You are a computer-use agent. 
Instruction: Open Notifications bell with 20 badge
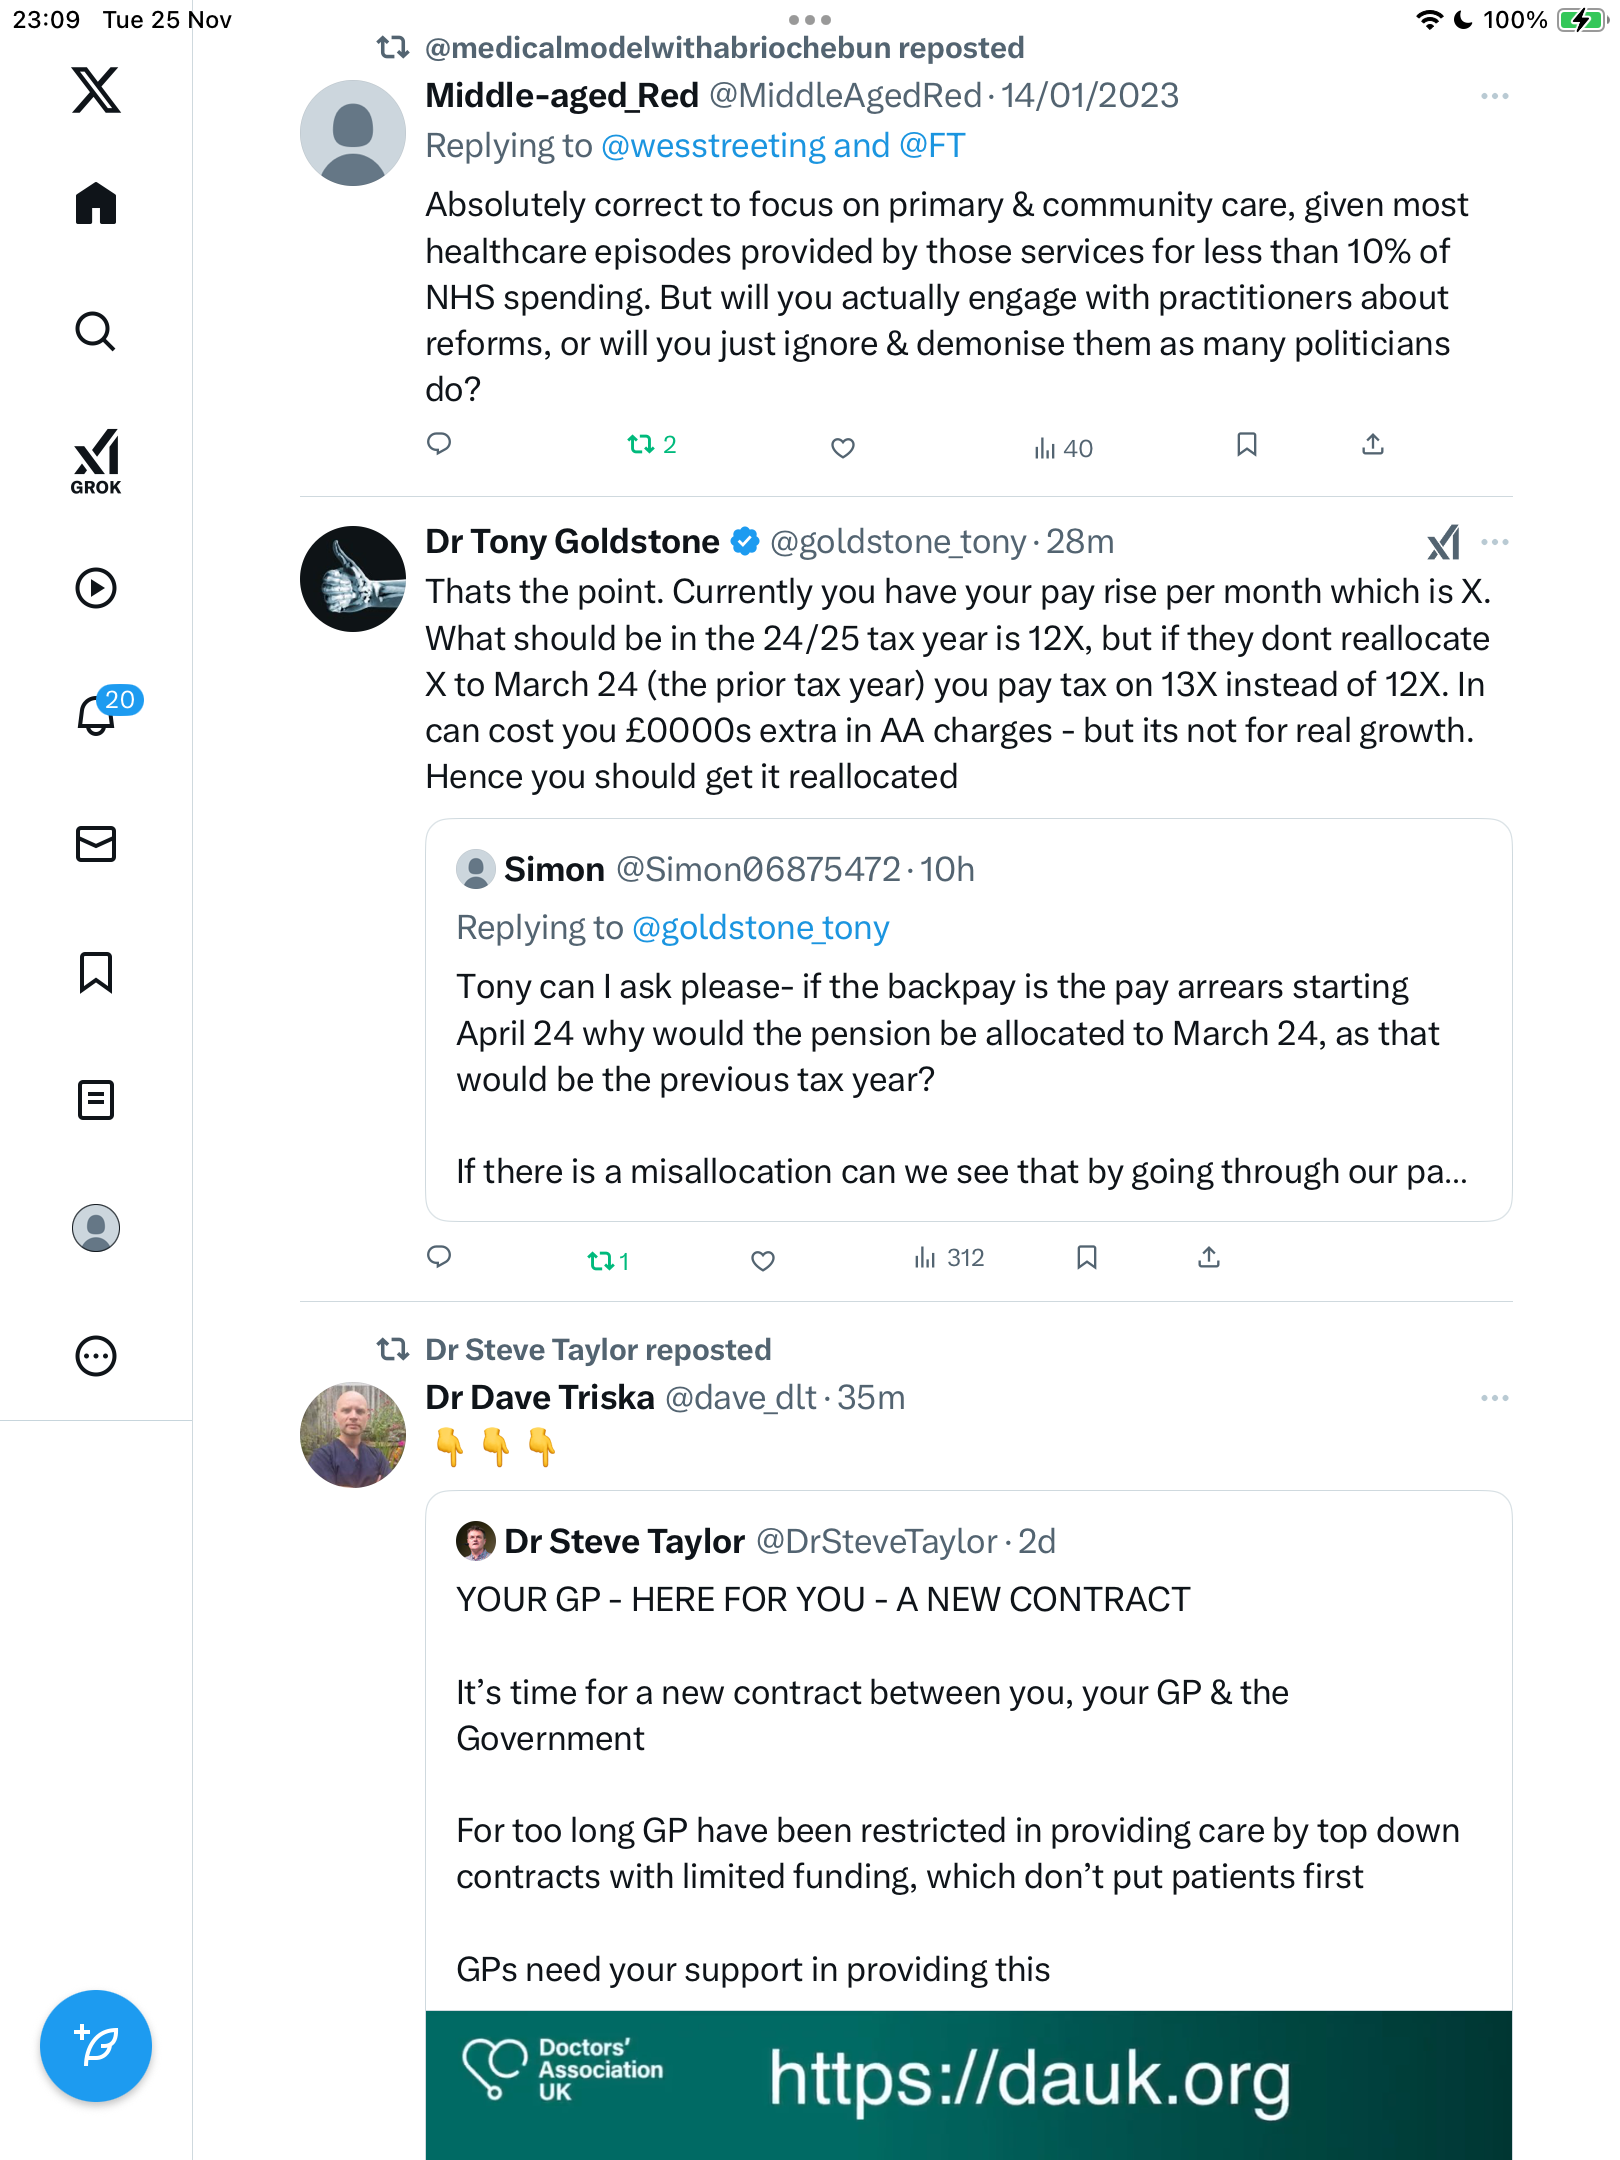(98, 714)
